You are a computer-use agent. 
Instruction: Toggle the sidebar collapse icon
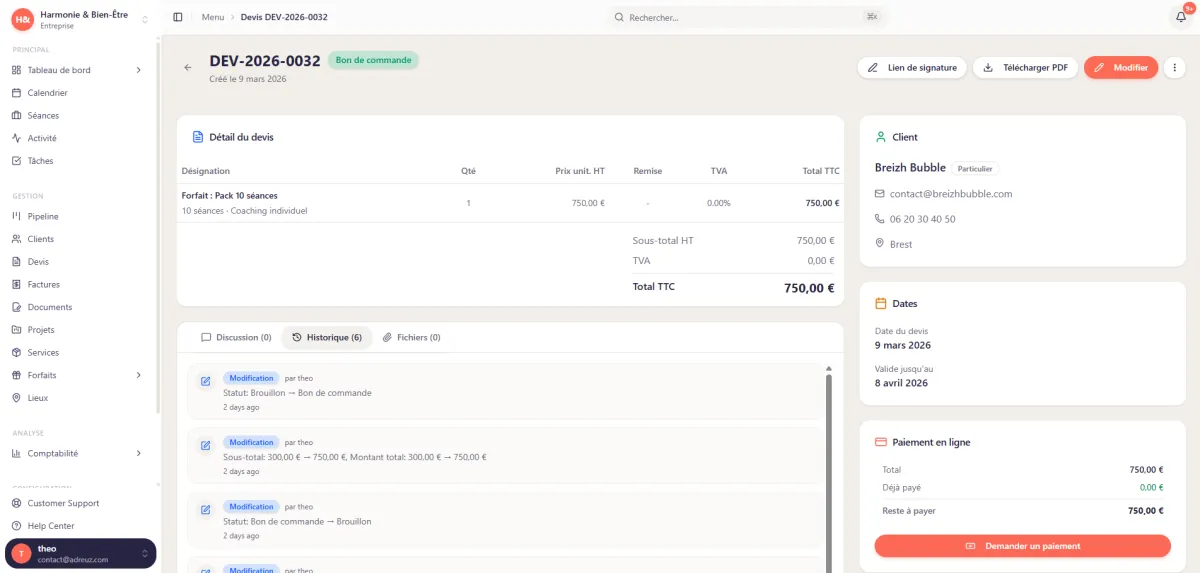pos(178,17)
